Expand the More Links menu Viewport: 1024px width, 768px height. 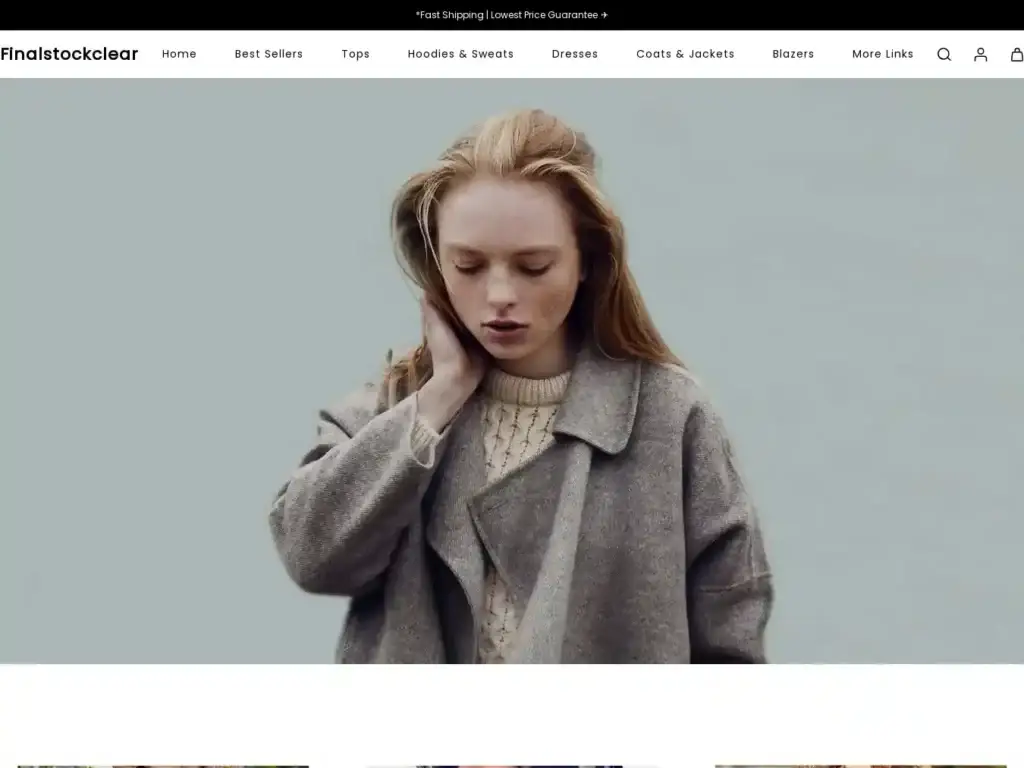pos(883,54)
